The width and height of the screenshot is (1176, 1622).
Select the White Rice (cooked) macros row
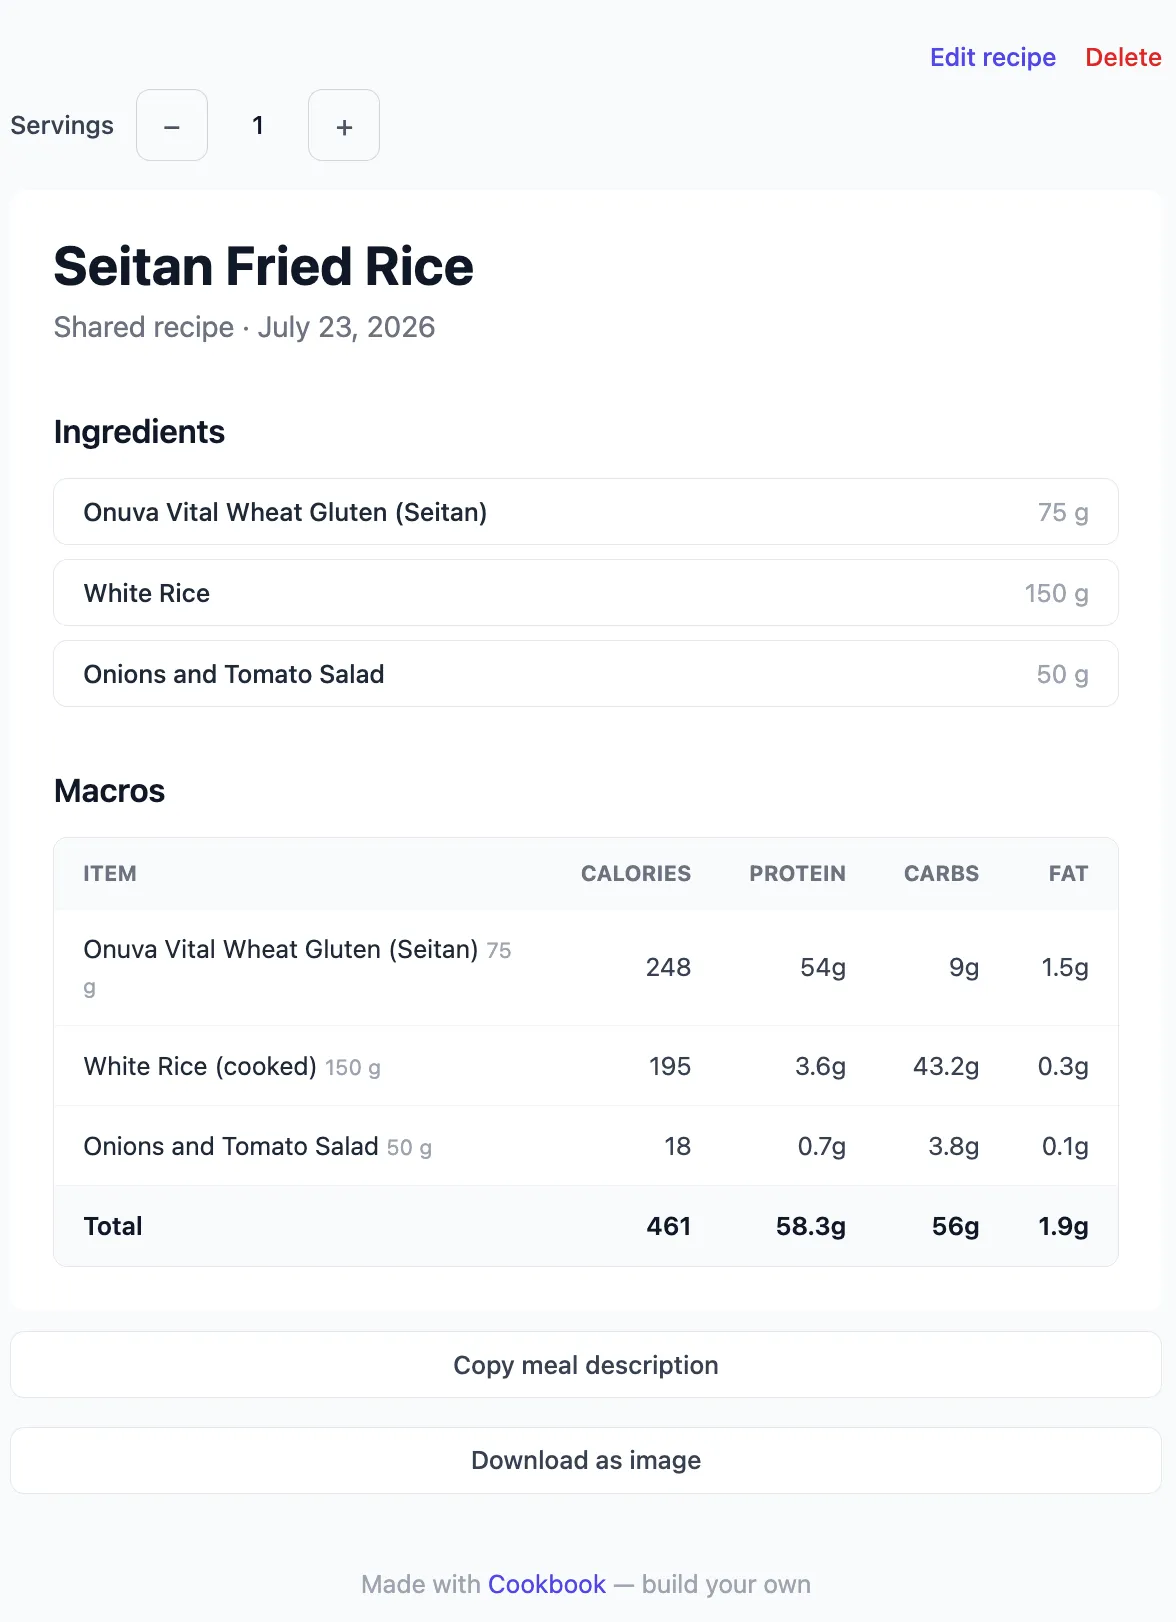point(586,1066)
